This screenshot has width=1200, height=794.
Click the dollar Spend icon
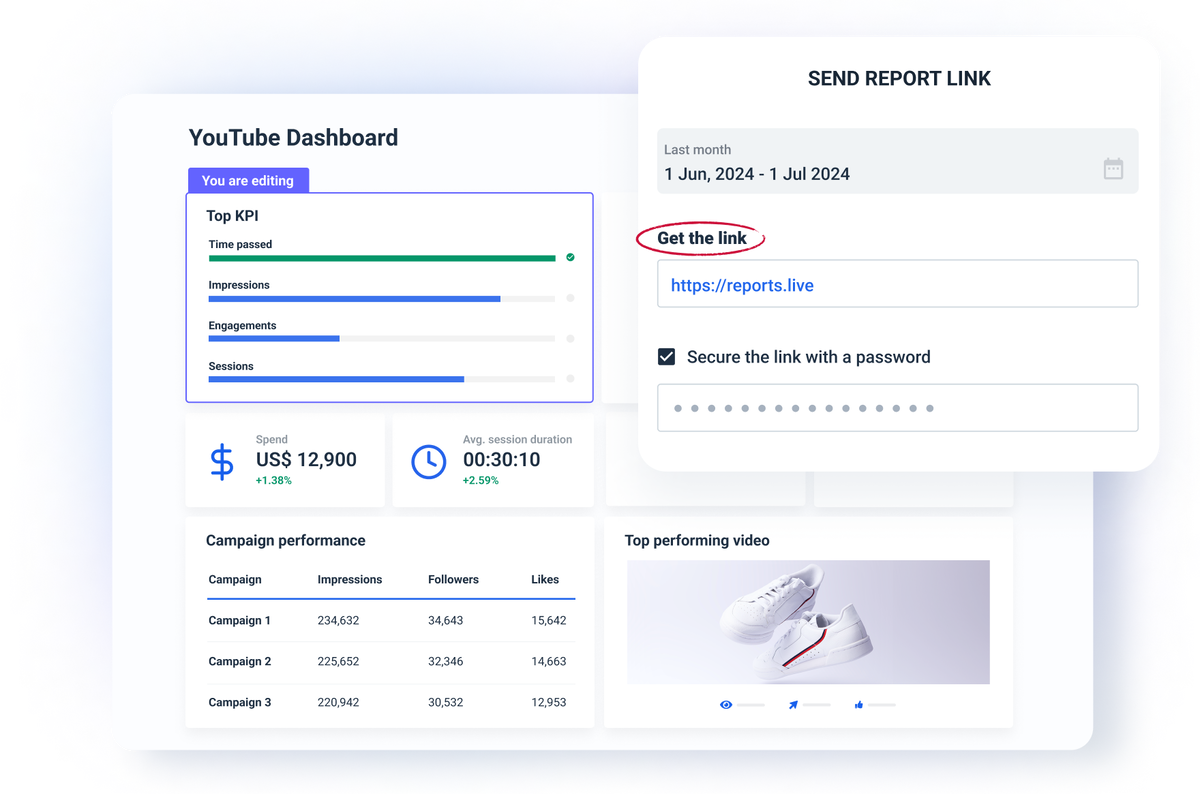[222, 461]
